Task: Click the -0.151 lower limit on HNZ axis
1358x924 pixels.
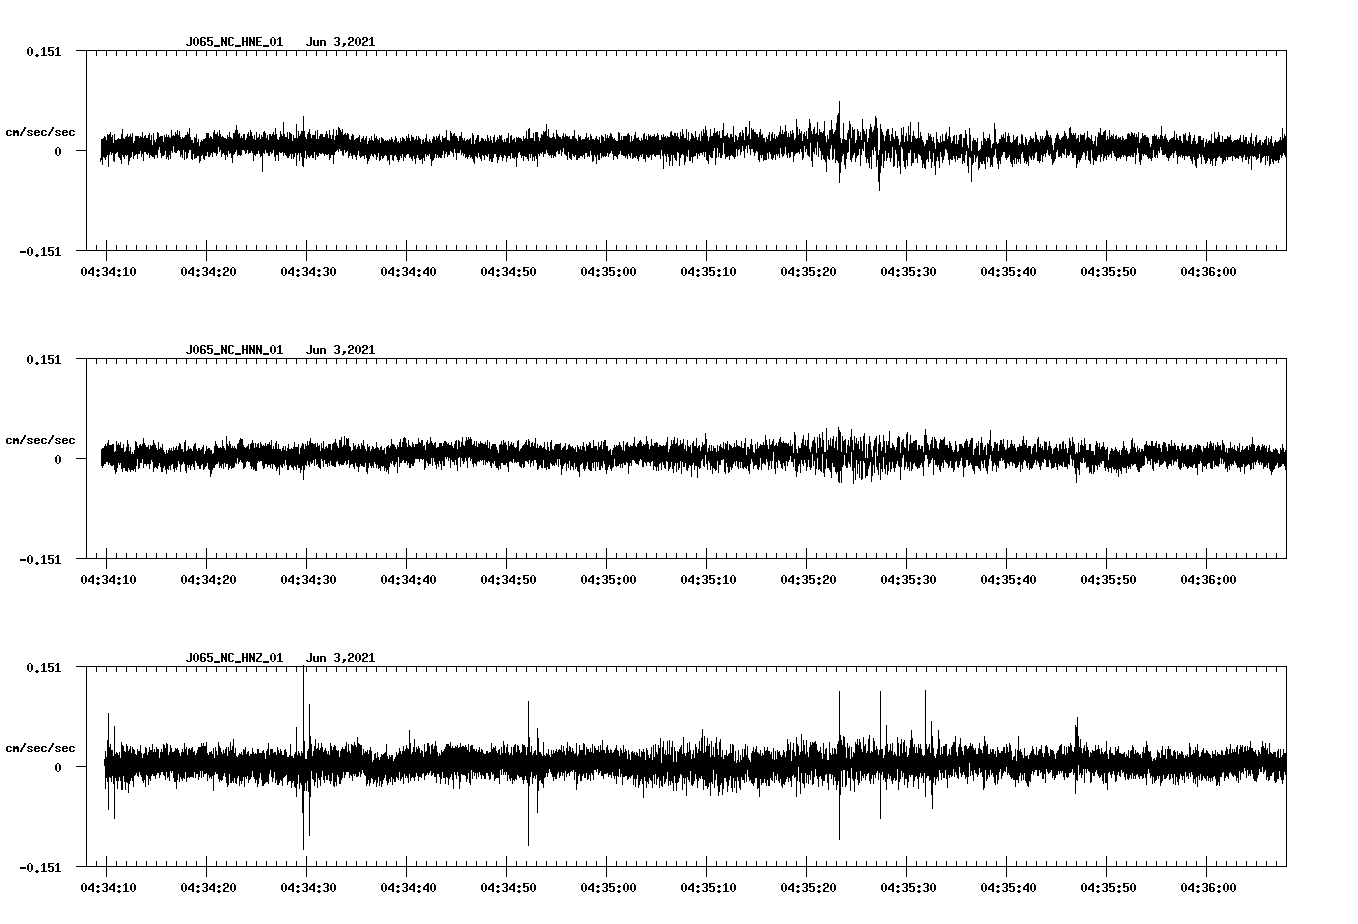Action: pyautogui.click(x=40, y=868)
